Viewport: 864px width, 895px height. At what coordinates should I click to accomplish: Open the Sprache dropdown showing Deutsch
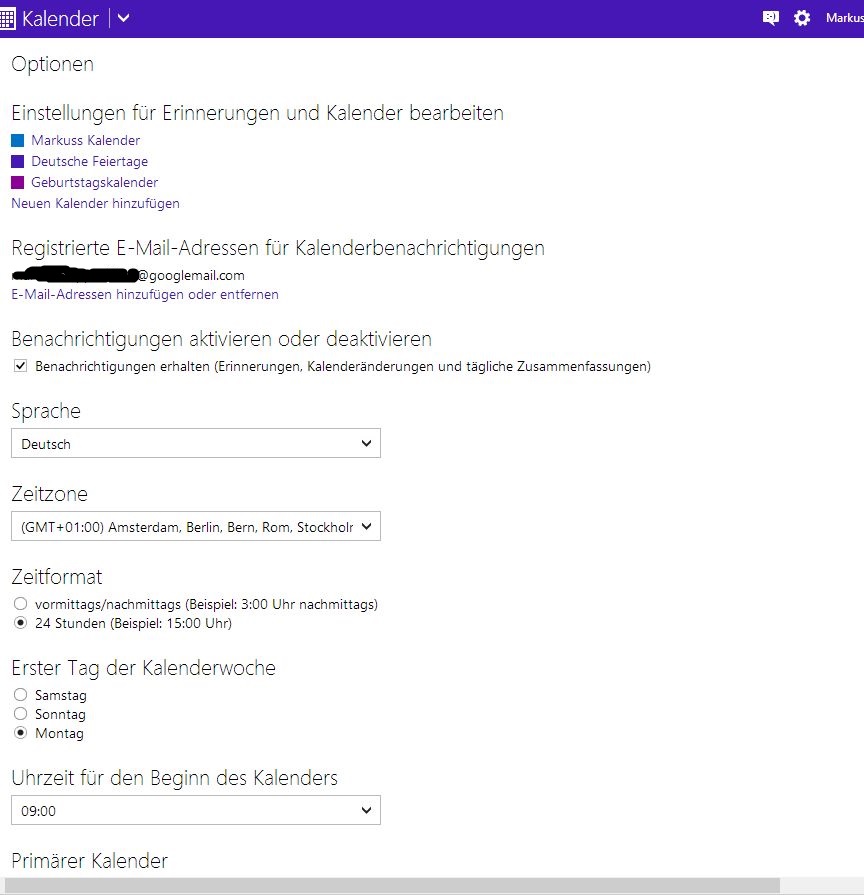click(196, 444)
